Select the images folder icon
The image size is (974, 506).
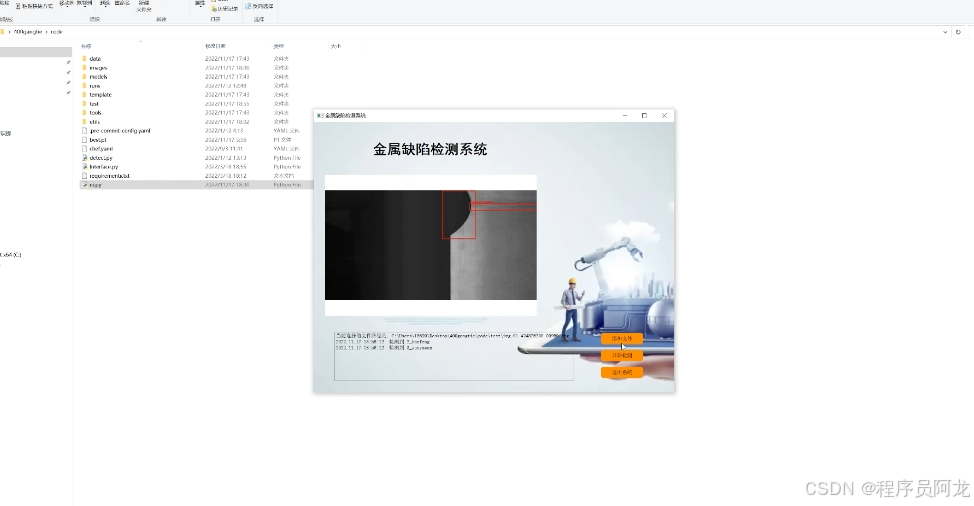click(x=84, y=68)
